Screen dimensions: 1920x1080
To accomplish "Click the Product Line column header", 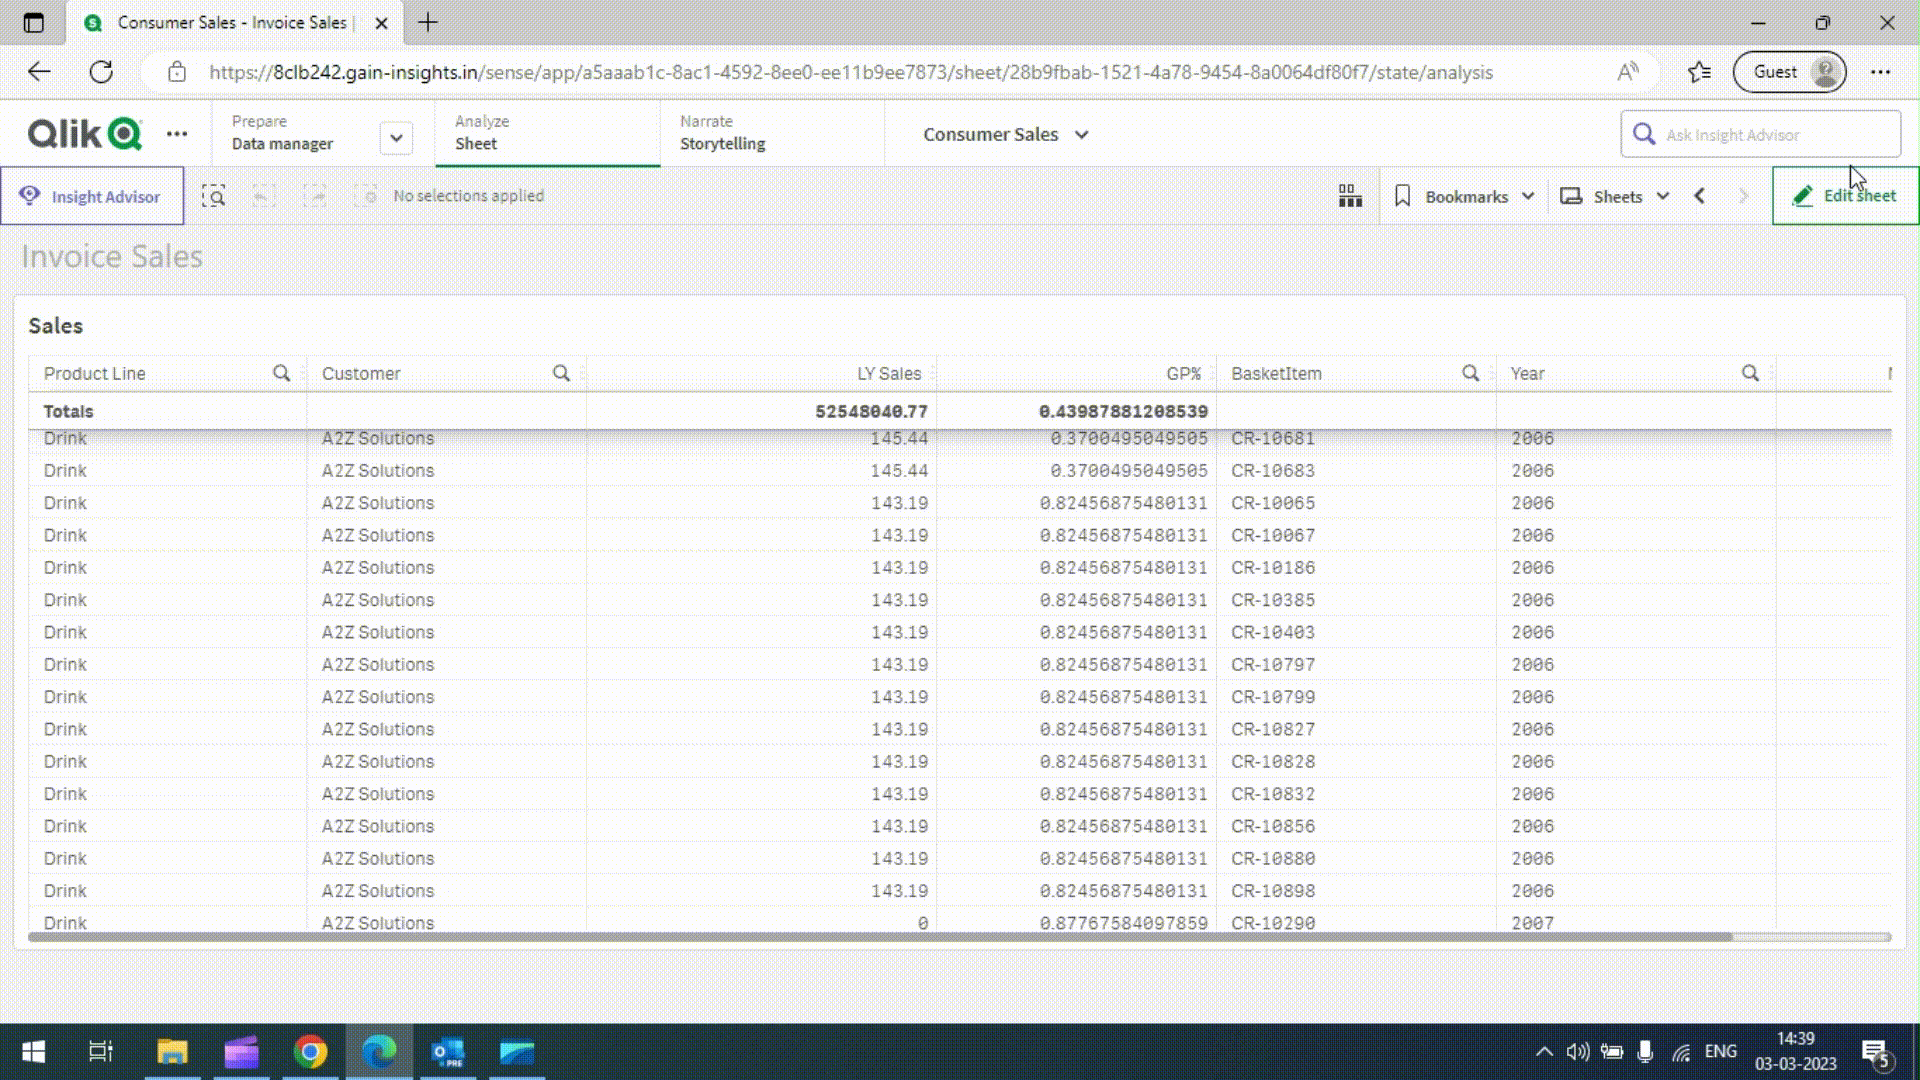I will pyautogui.click(x=94, y=373).
